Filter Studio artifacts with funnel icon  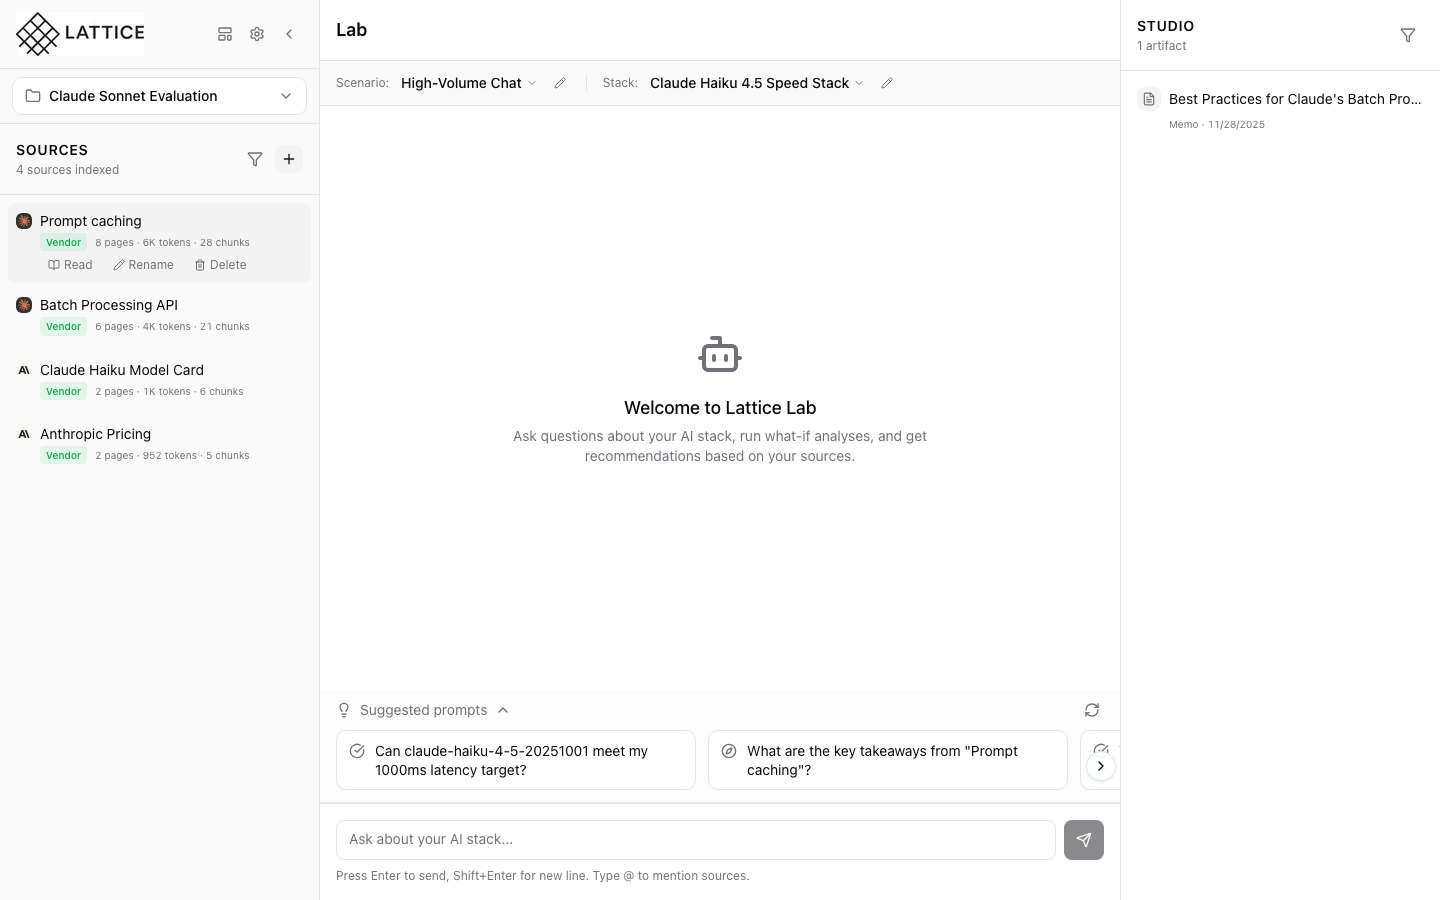coord(1408,35)
